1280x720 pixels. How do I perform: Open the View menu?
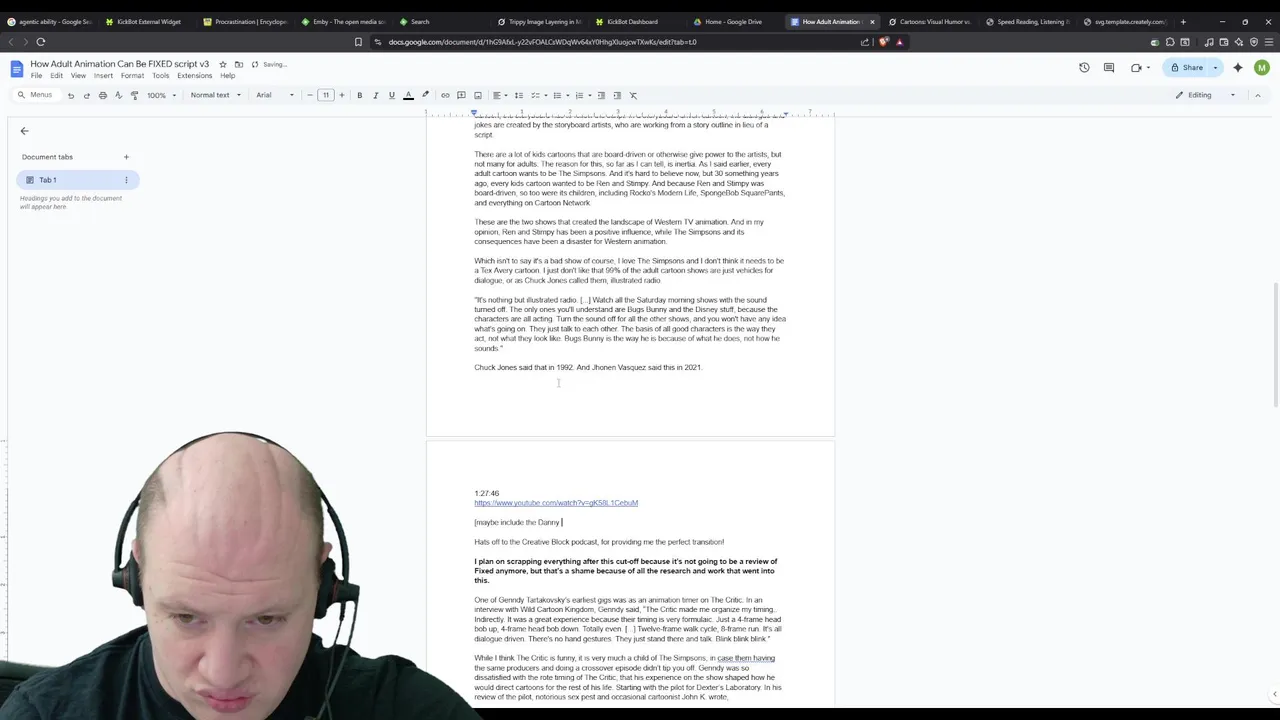click(78, 76)
